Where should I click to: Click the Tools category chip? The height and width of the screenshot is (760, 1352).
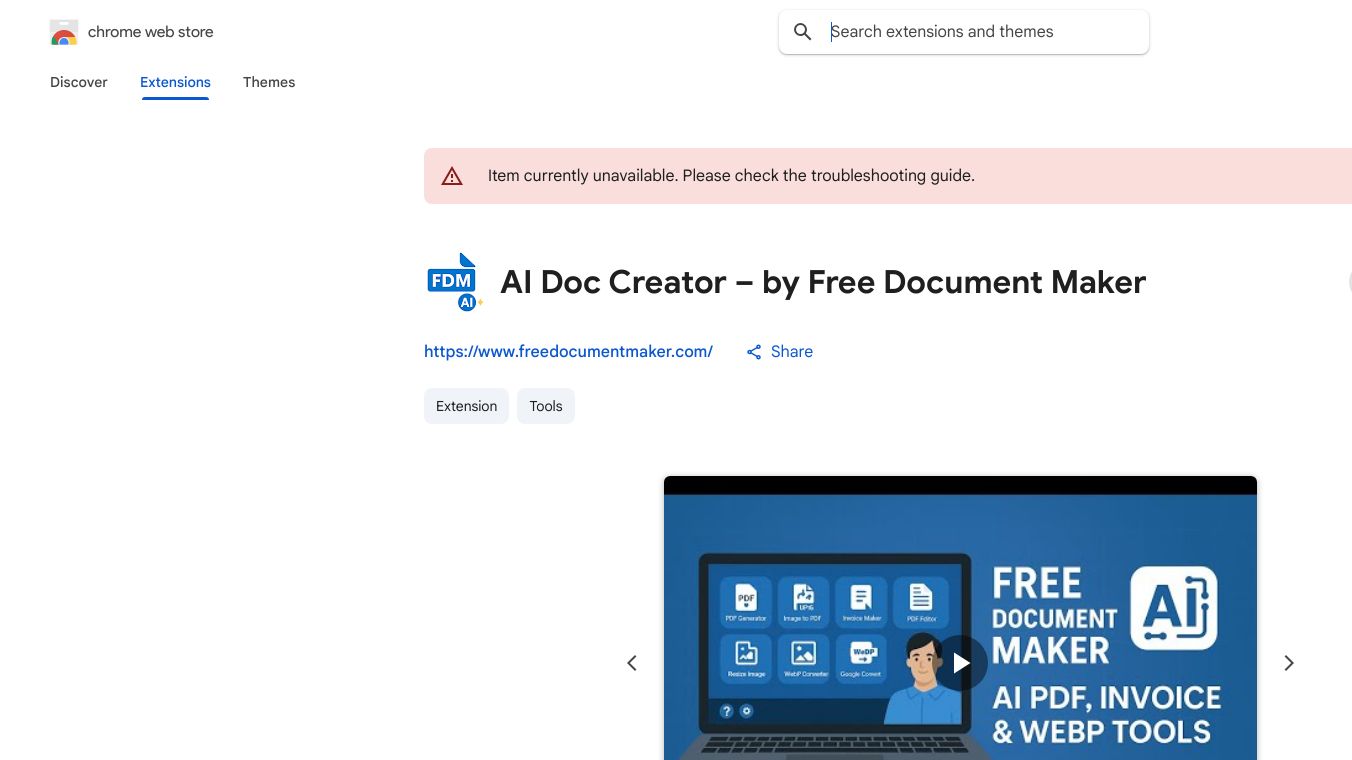[x=546, y=406]
